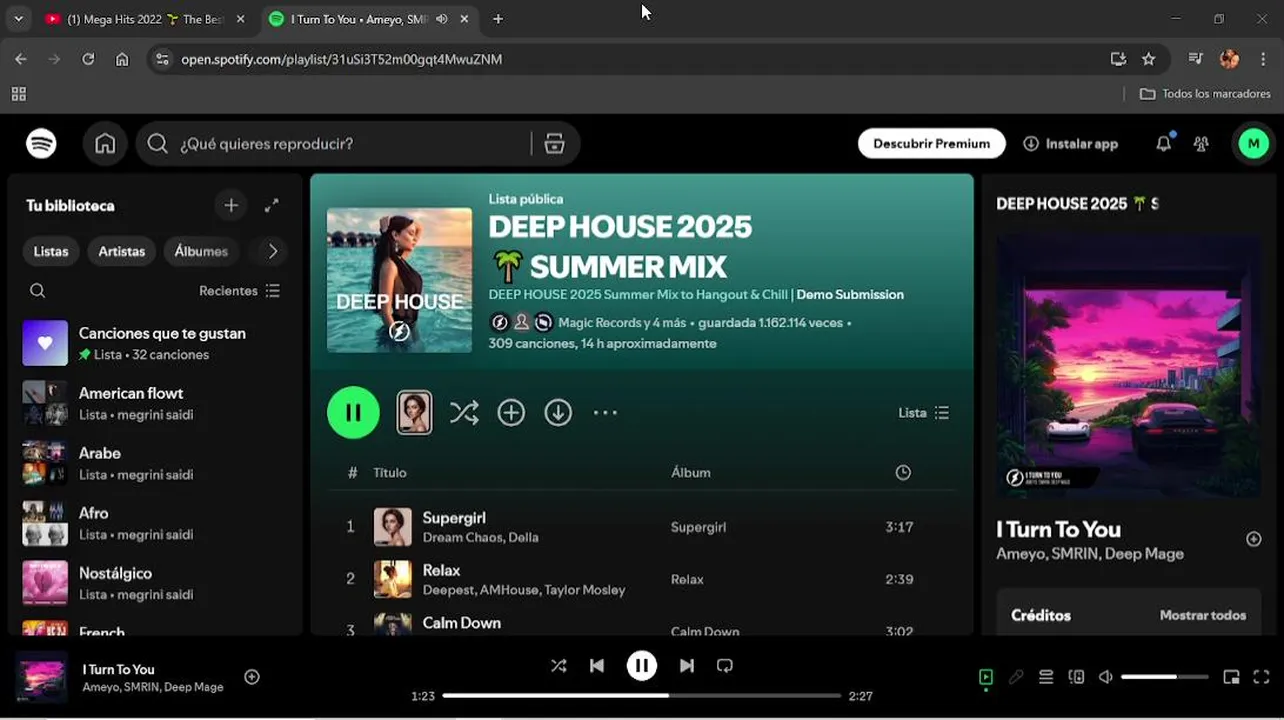Open the Demo Submission link
1284x720 pixels.
tap(850, 295)
